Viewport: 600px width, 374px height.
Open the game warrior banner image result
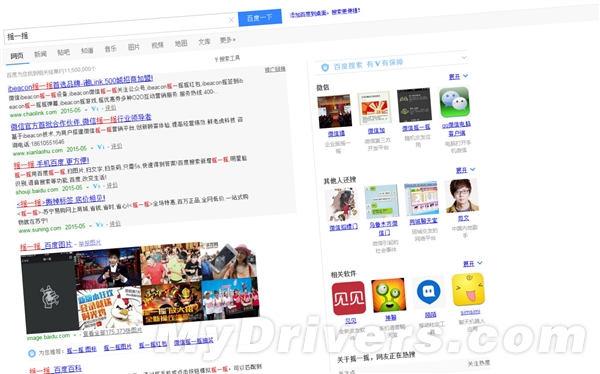tap(172, 304)
